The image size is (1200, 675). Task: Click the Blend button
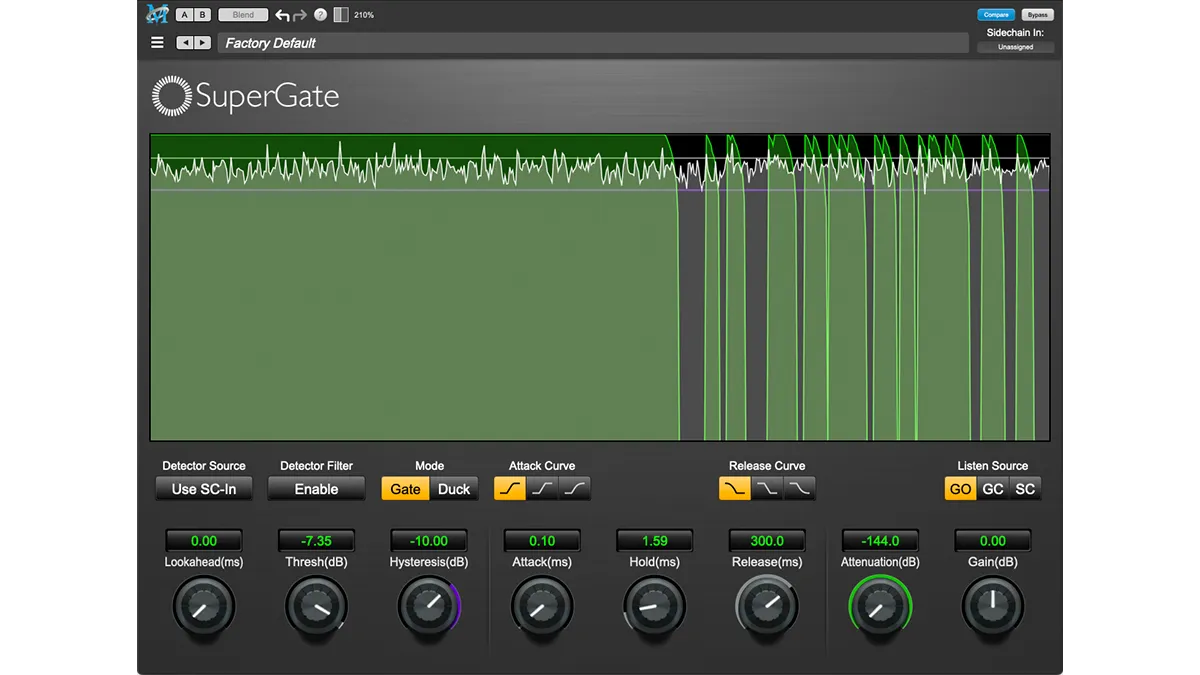point(243,15)
